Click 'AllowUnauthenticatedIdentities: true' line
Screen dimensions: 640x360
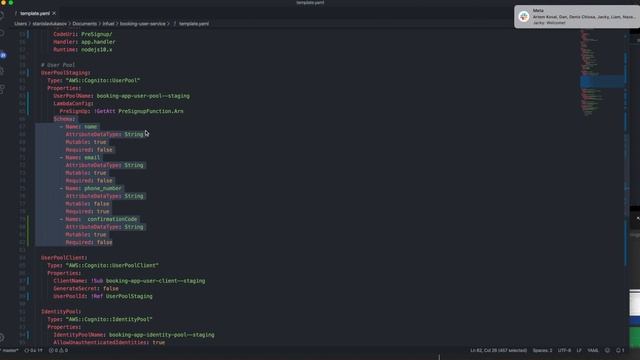click(x=109, y=342)
